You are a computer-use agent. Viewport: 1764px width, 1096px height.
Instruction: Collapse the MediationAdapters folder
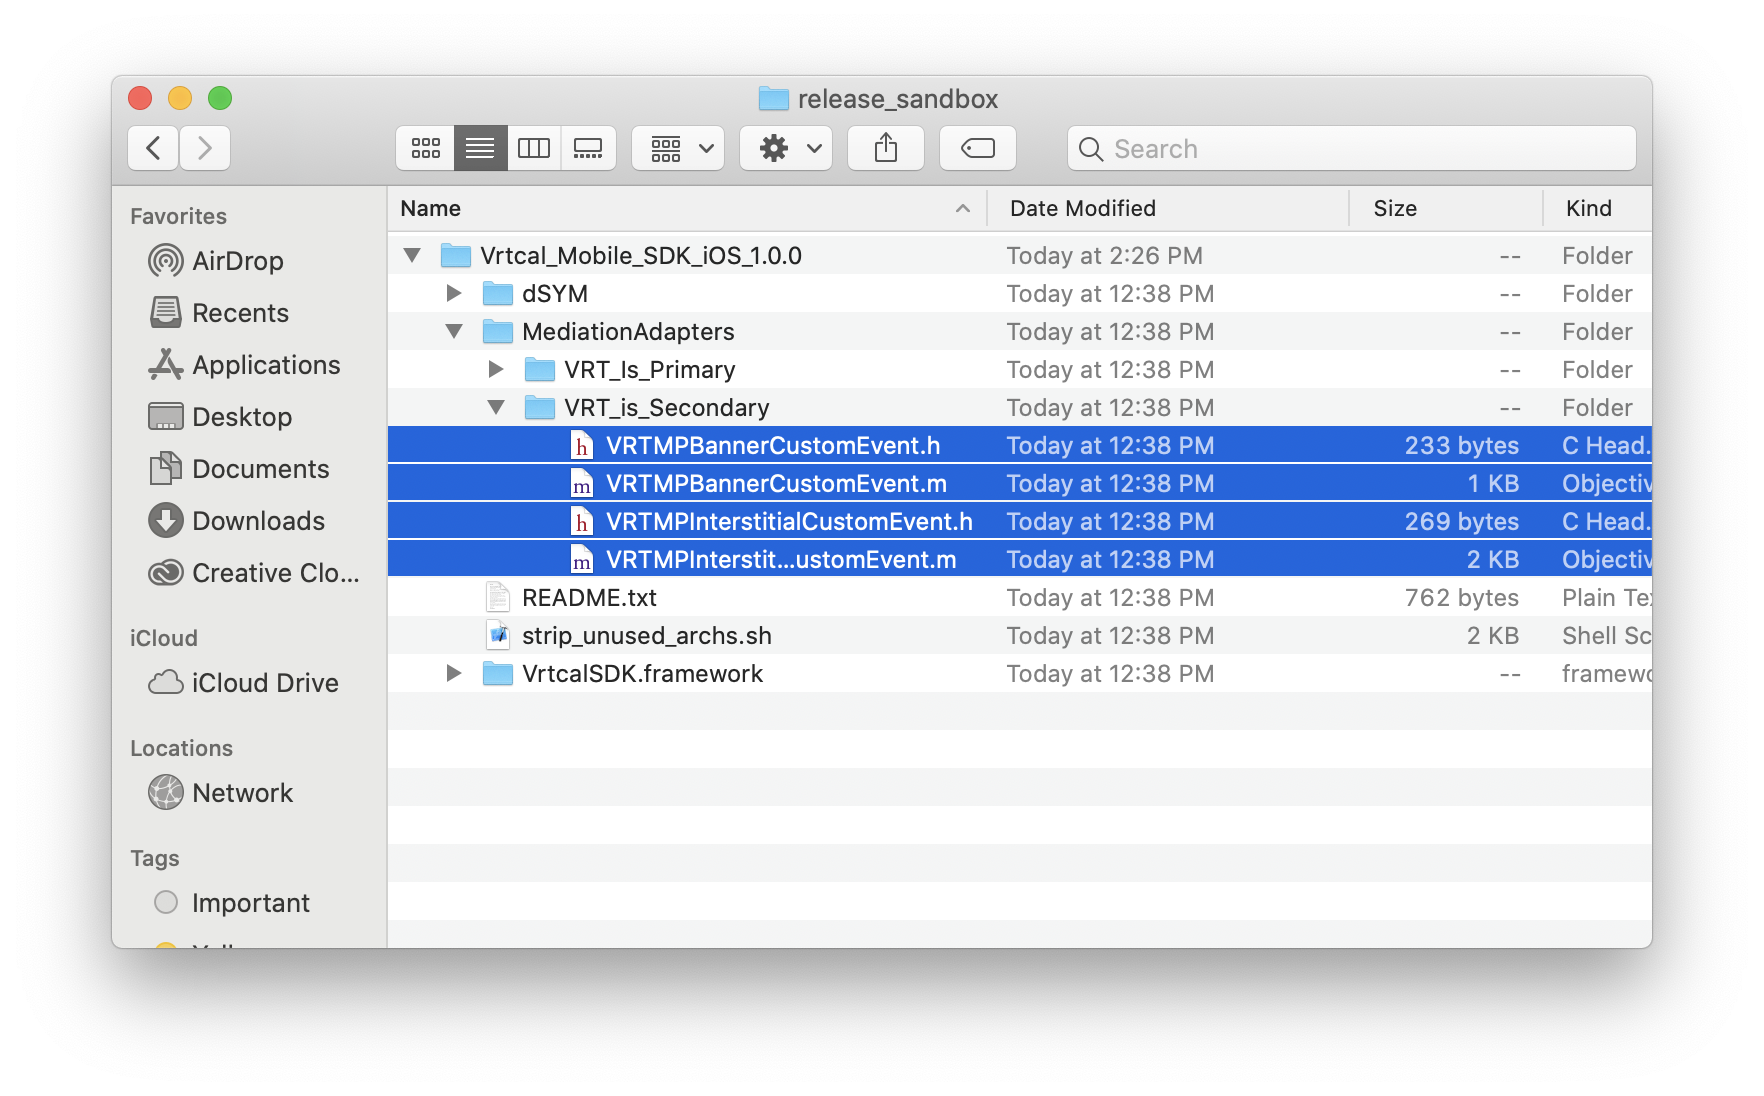coord(454,332)
